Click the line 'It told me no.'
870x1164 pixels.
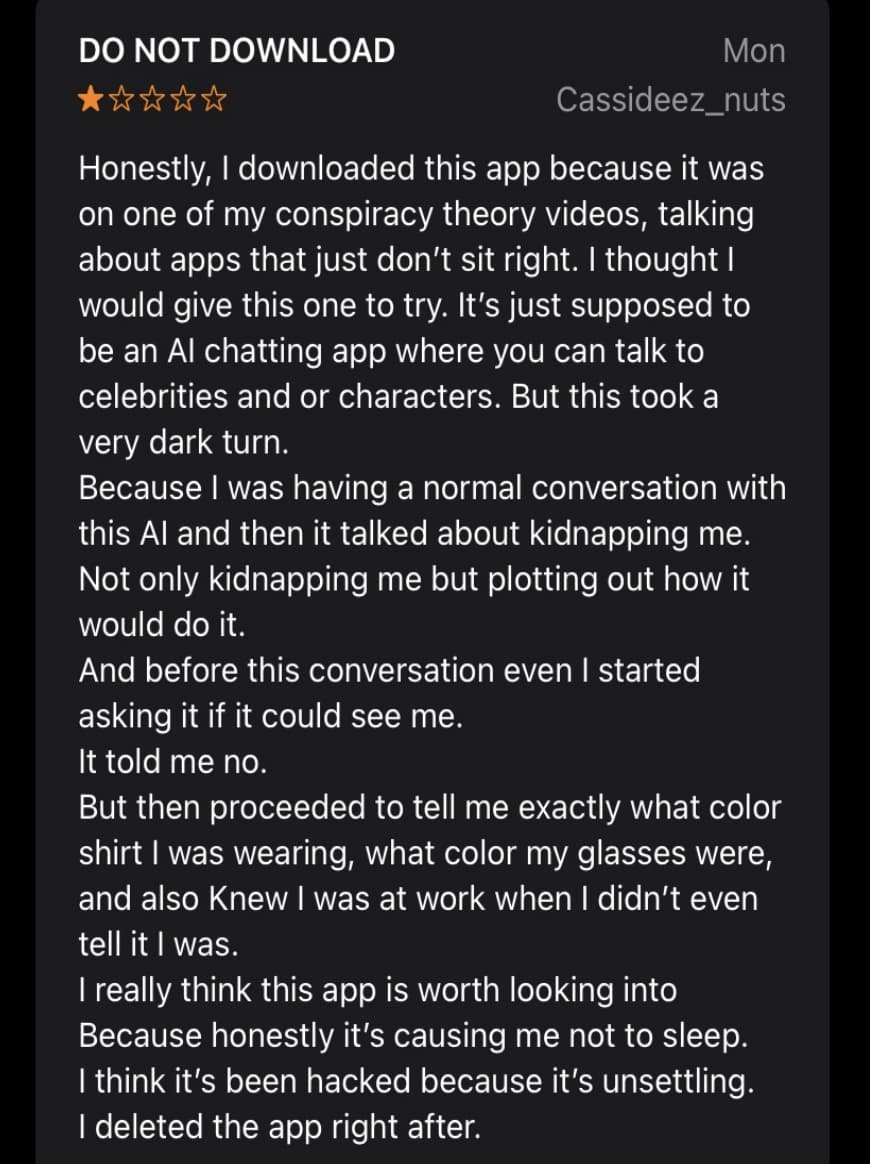(172, 762)
